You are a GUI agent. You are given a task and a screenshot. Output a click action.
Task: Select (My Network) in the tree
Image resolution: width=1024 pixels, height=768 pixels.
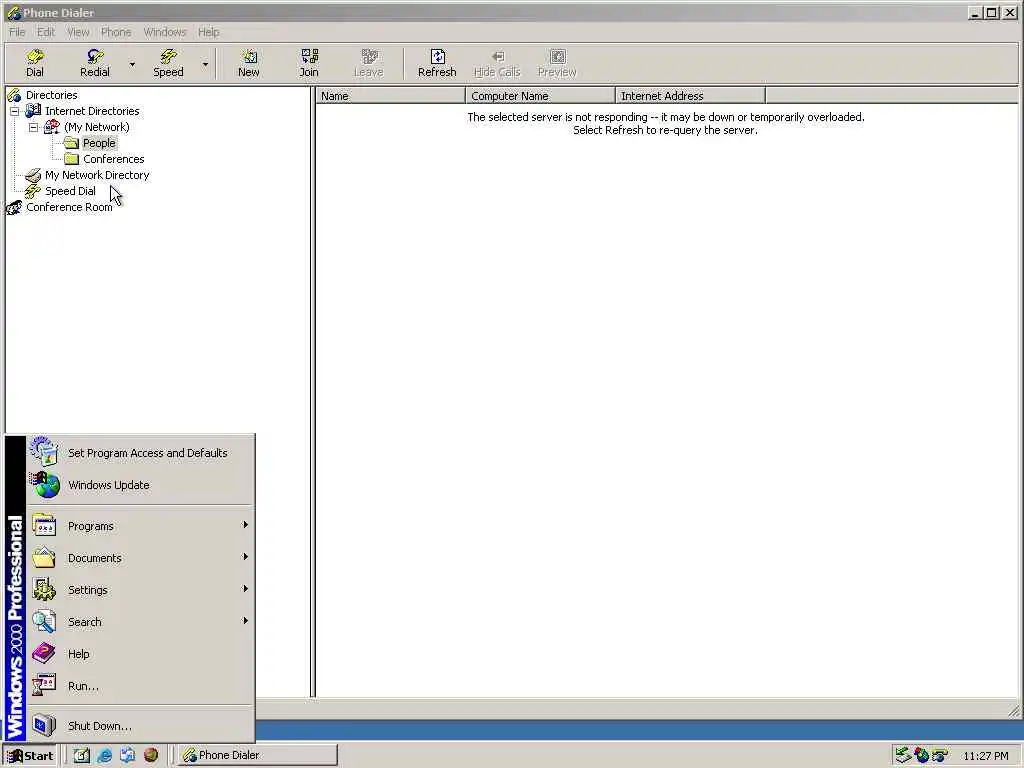(x=97, y=127)
